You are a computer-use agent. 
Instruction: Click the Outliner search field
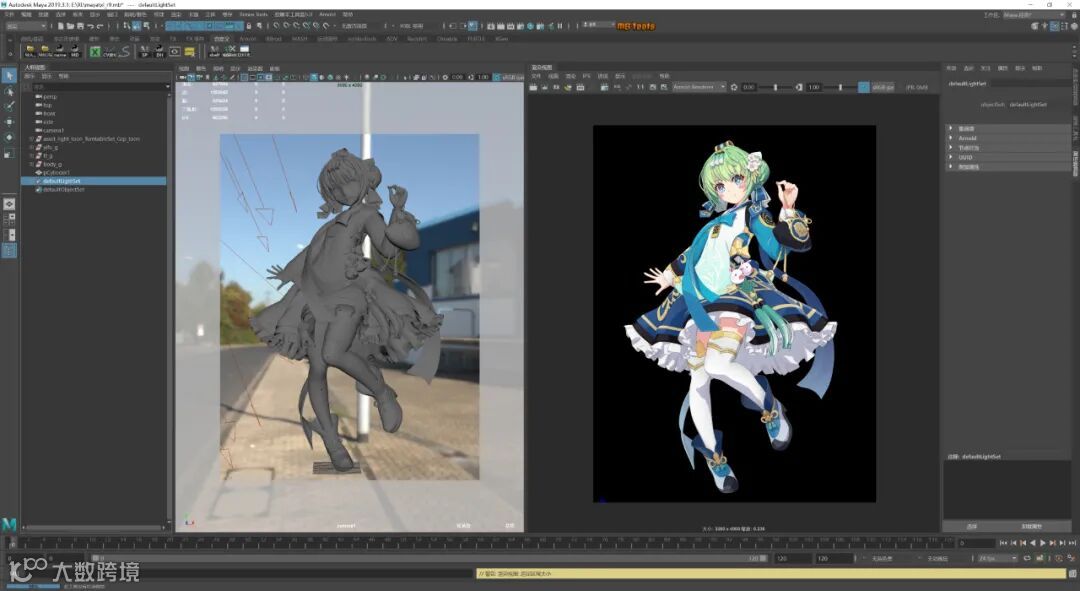96,87
